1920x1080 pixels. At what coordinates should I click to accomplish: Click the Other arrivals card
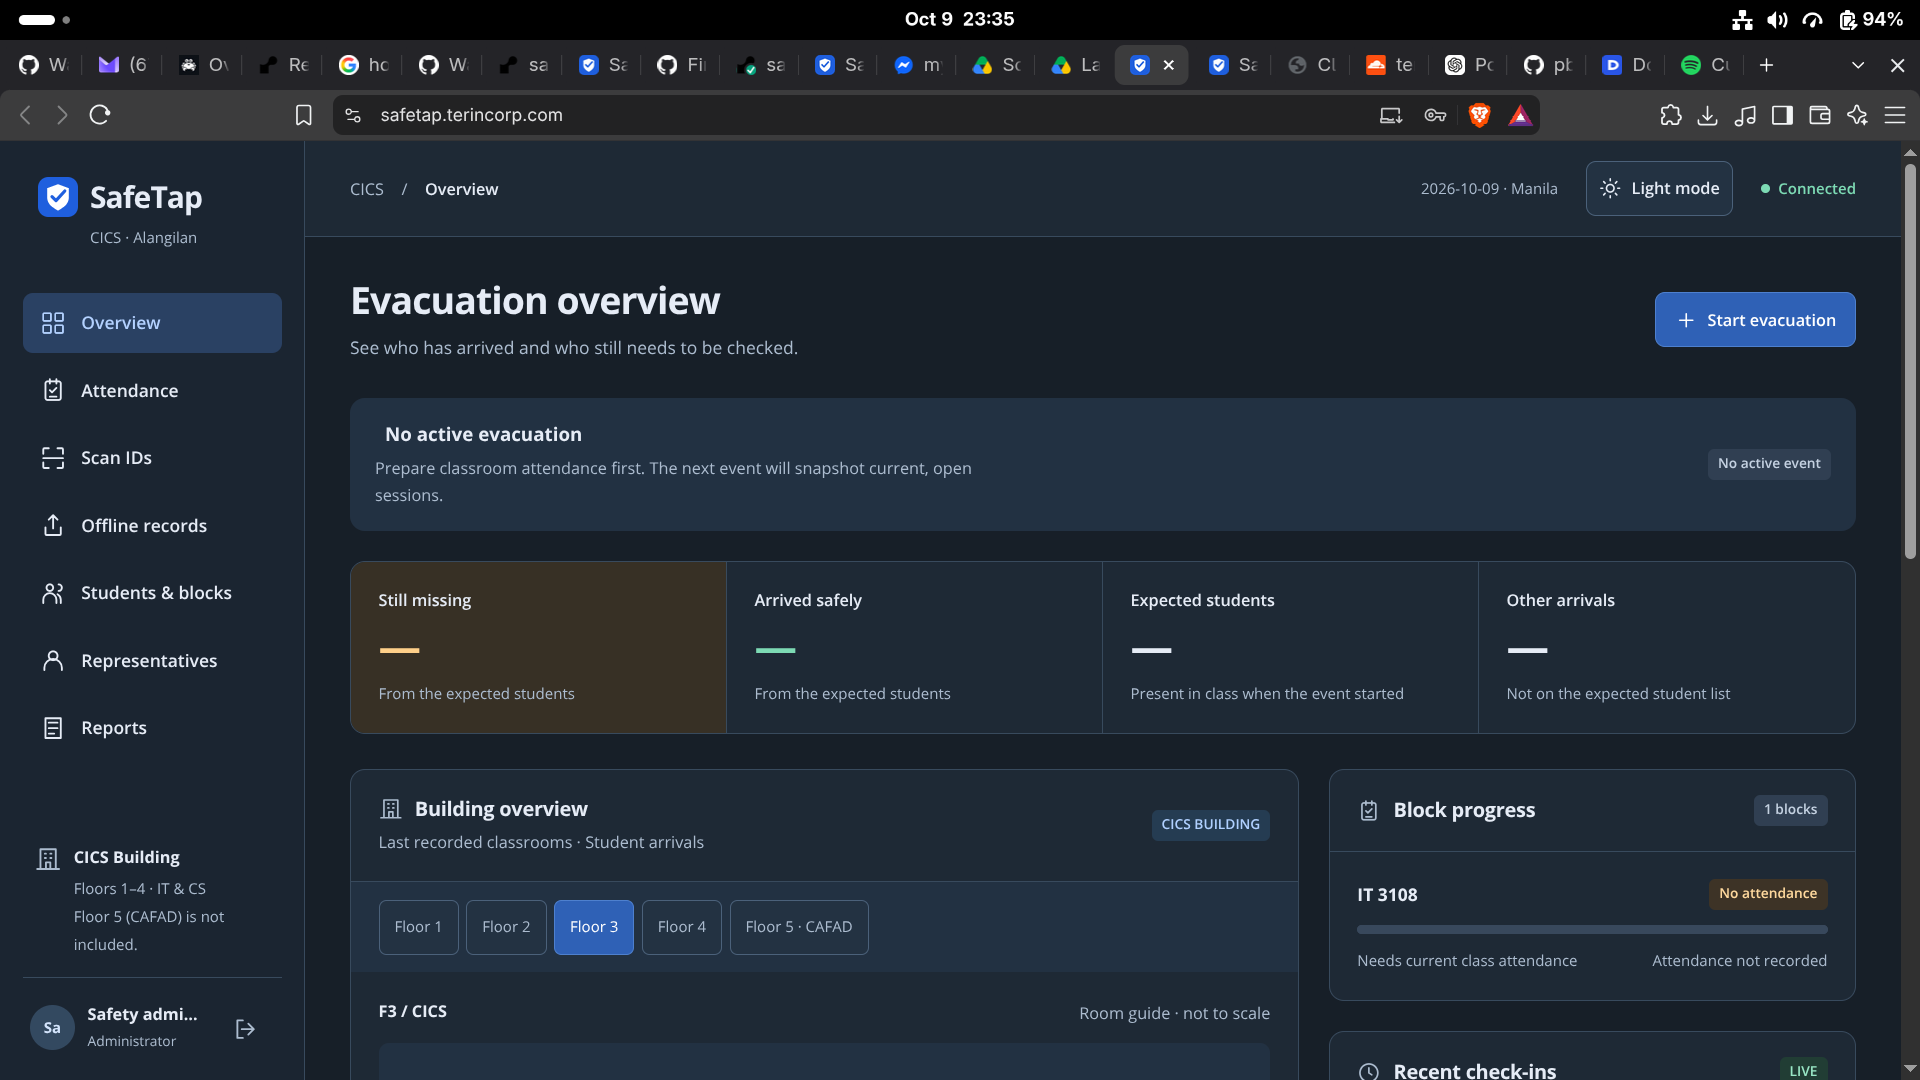[x=1666, y=647]
